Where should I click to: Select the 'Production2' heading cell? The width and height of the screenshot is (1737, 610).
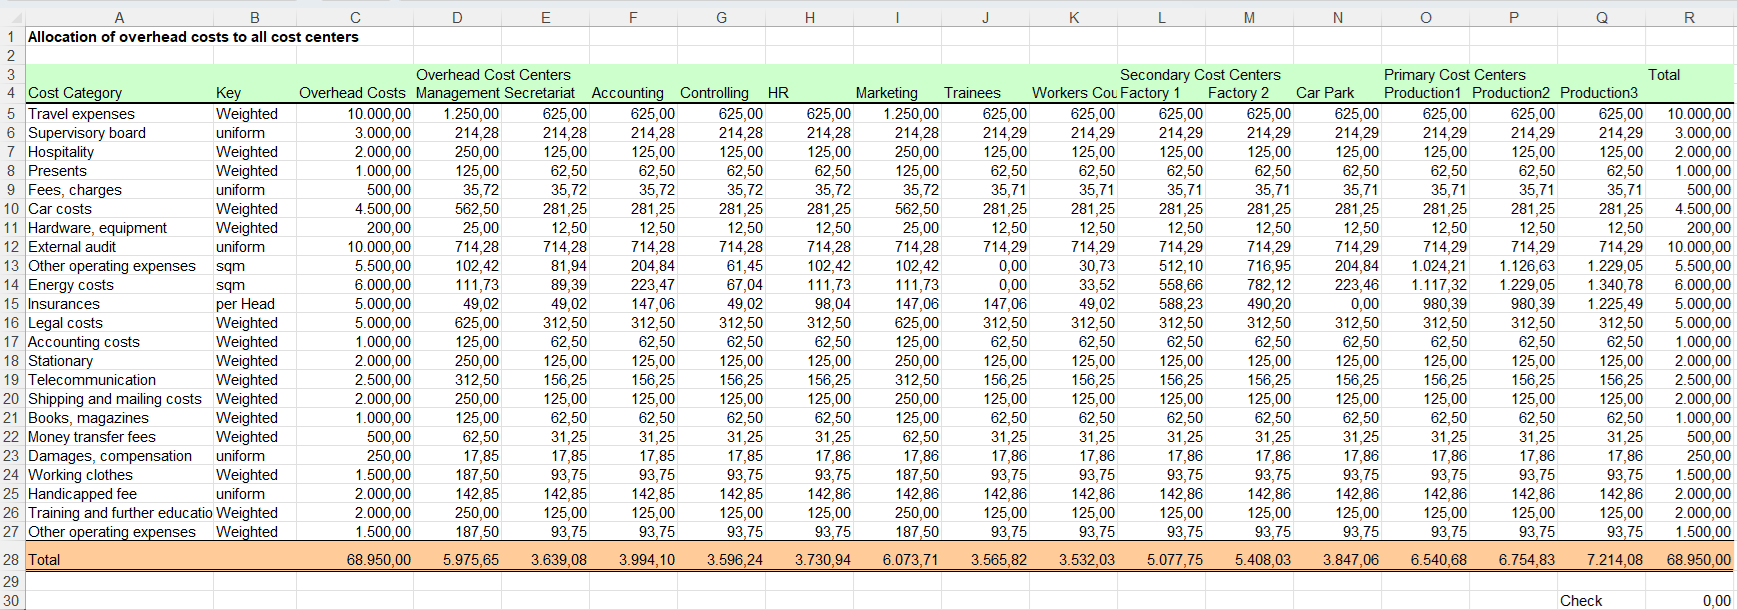tap(1510, 93)
